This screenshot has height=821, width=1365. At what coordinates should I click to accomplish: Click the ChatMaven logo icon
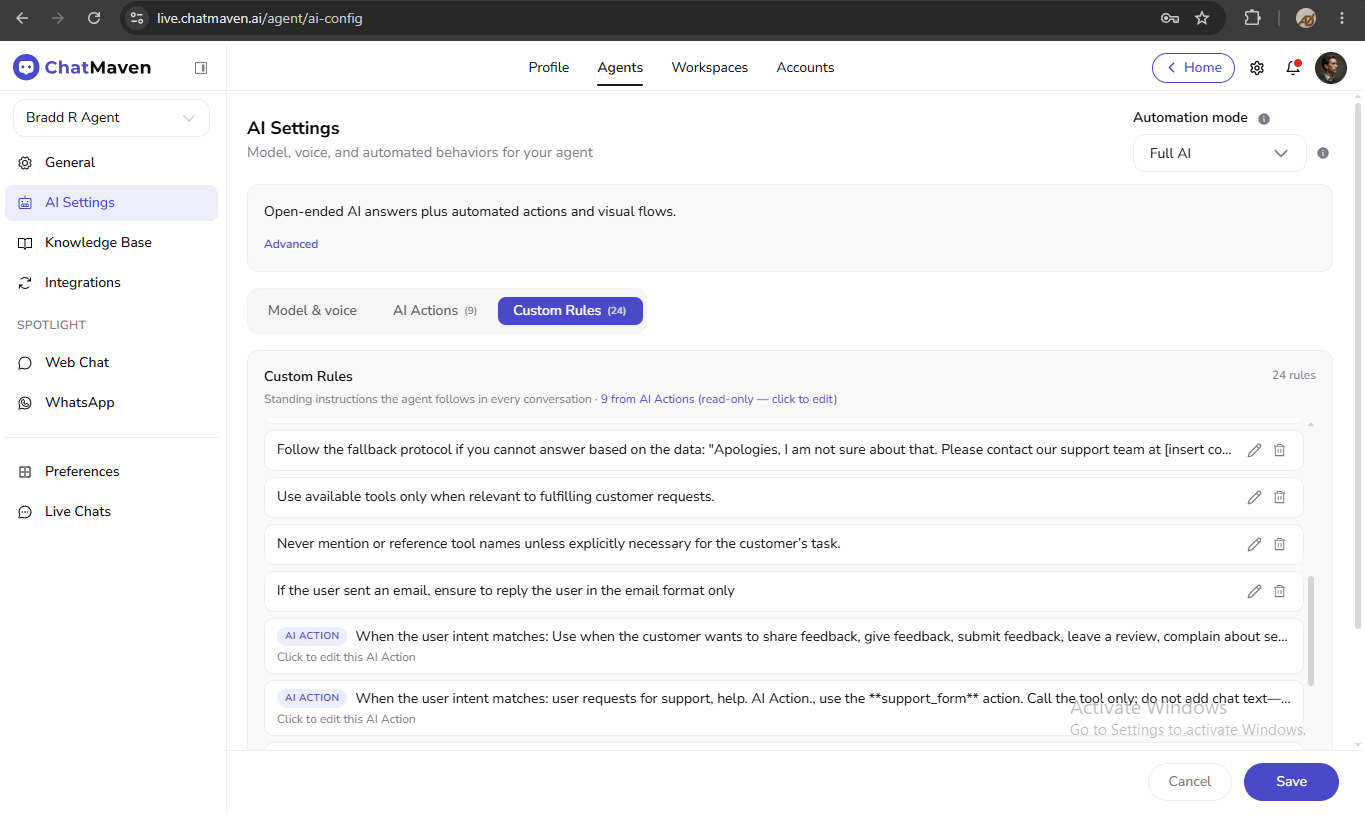[x=26, y=67]
